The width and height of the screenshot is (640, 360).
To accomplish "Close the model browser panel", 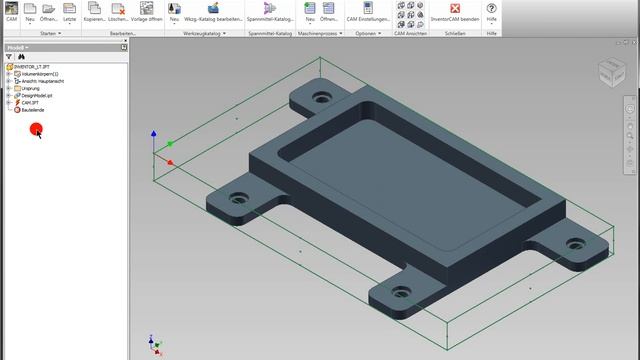I will coord(125,41).
